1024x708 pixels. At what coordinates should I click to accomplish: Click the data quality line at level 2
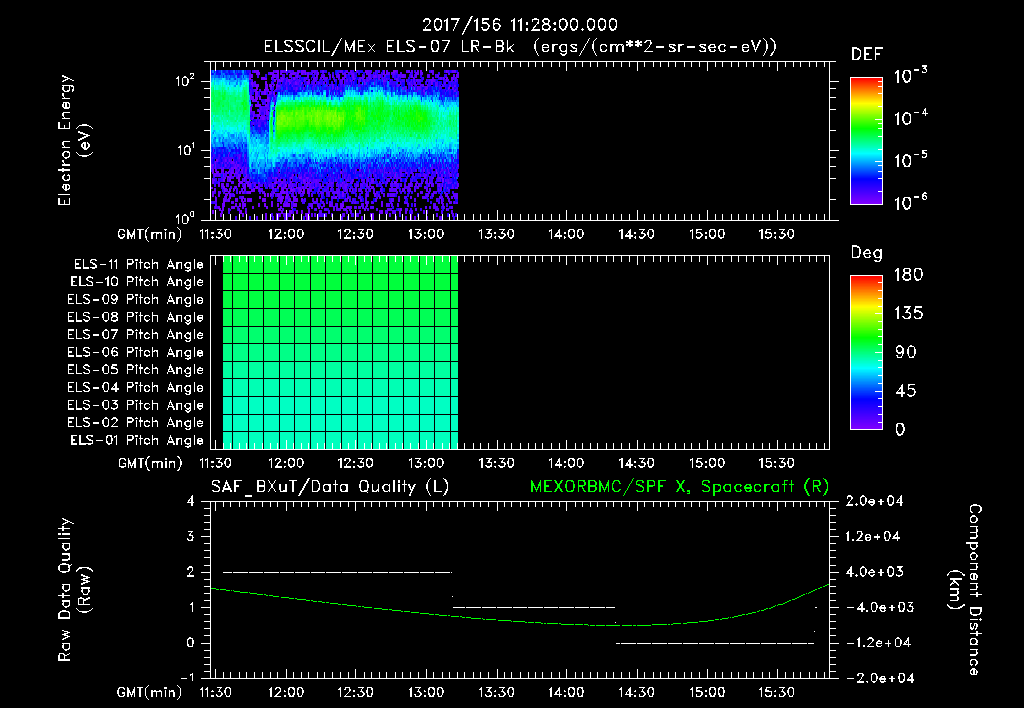pos(338,572)
